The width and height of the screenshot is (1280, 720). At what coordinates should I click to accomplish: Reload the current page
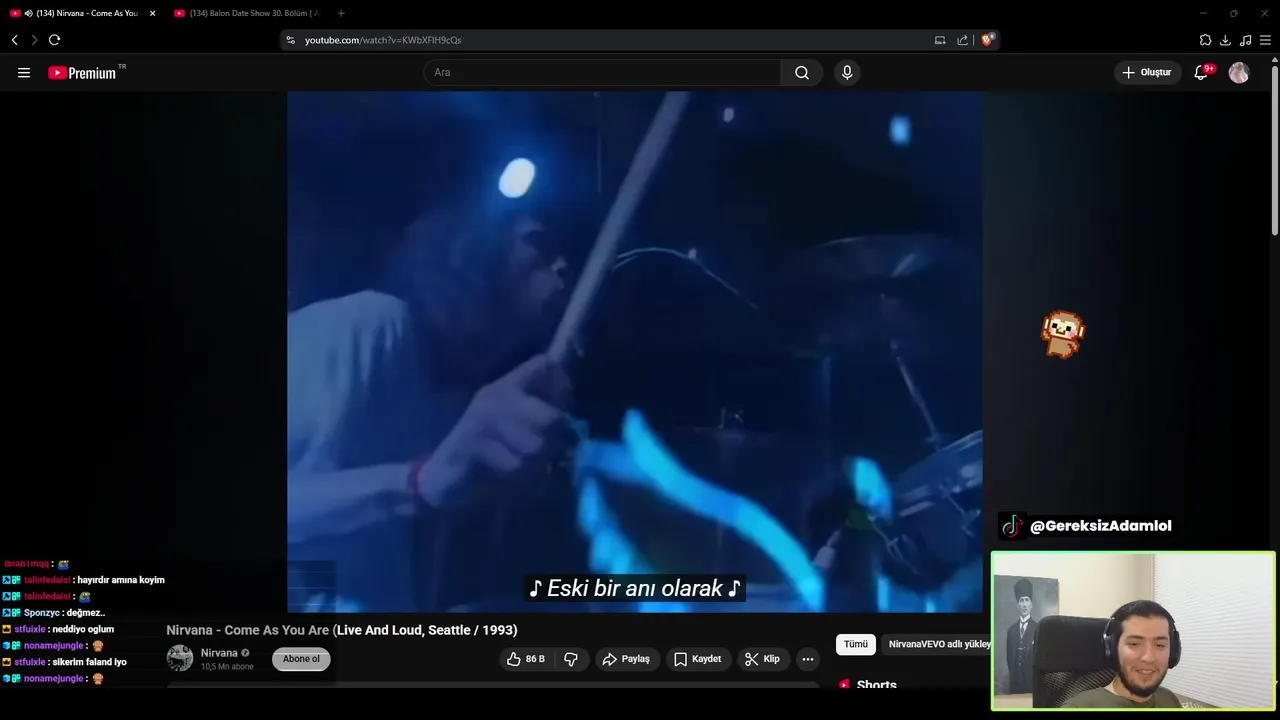[x=54, y=40]
